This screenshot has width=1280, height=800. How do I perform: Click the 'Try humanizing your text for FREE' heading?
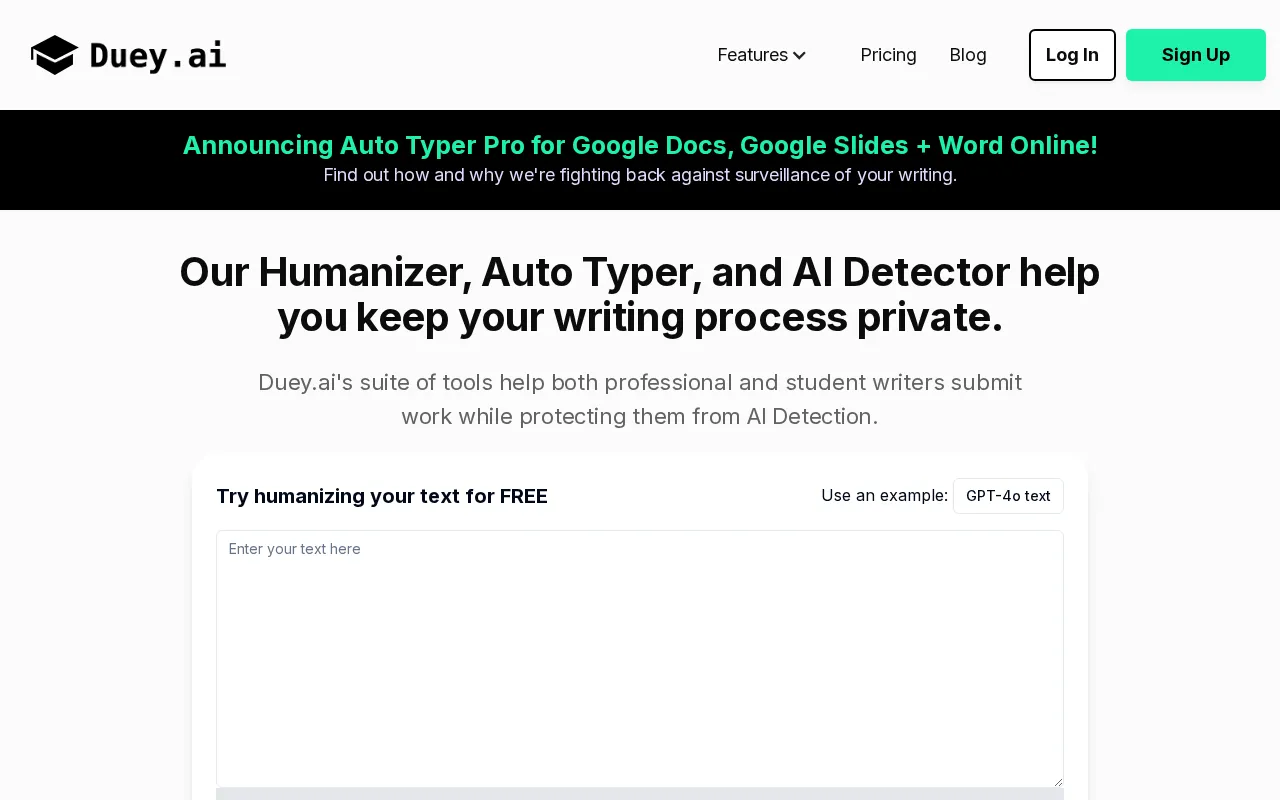pos(382,496)
